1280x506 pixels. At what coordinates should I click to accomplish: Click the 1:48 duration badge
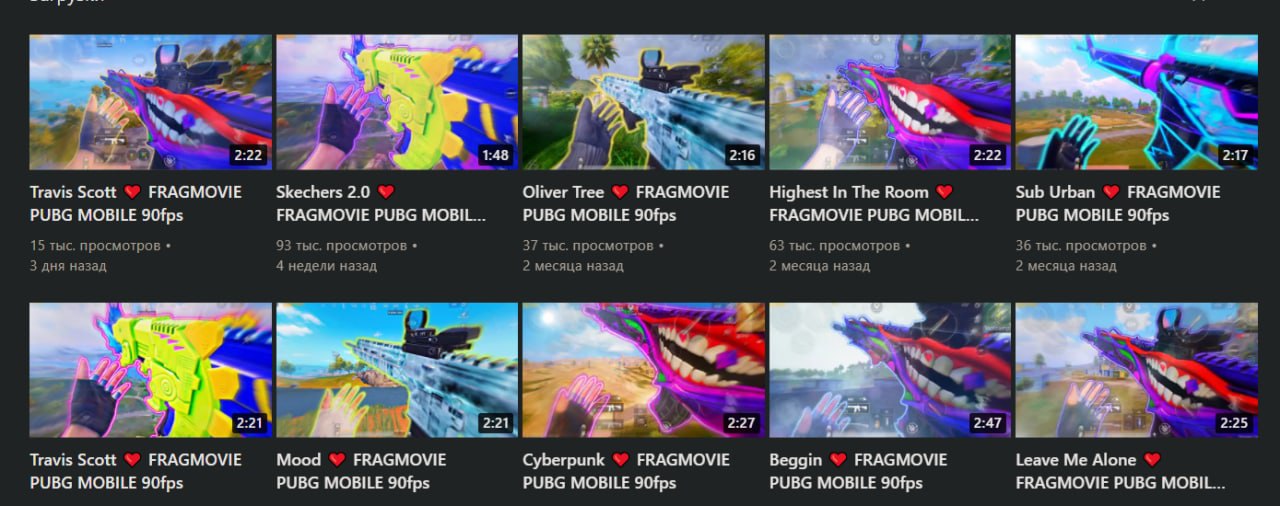tap(494, 155)
